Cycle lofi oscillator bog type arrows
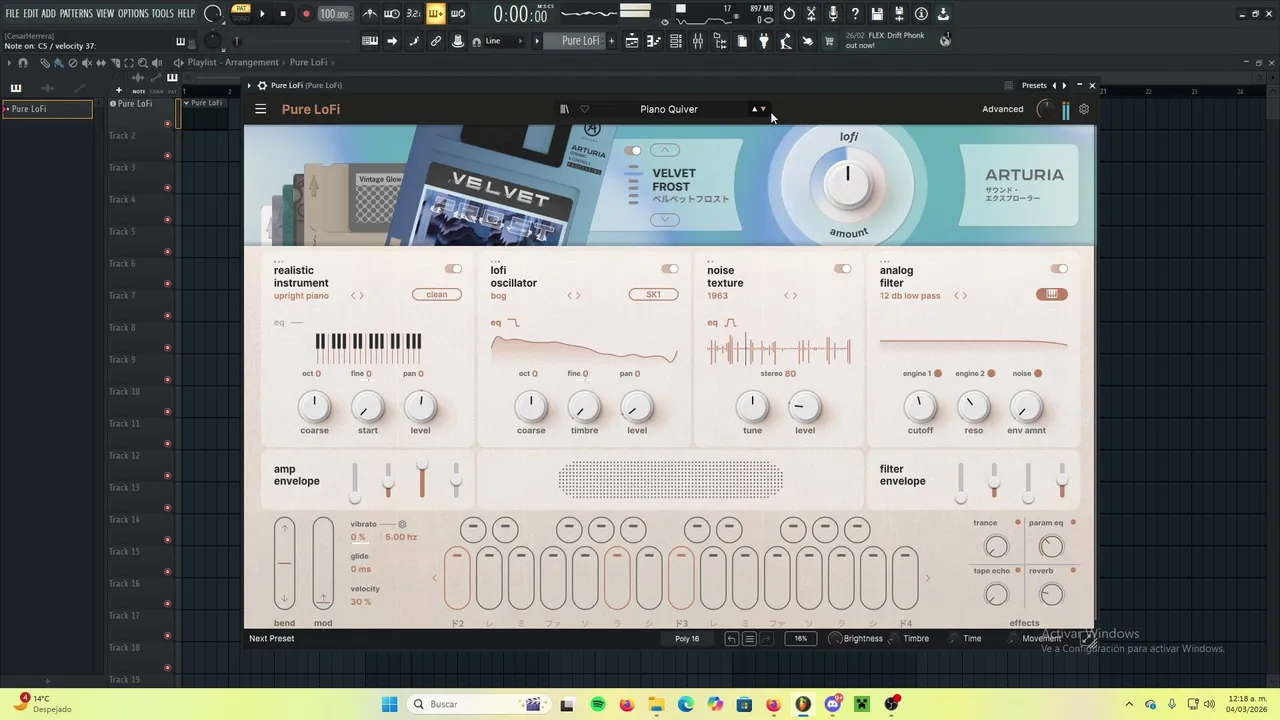Screen dimensions: 1280x720 [574, 296]
